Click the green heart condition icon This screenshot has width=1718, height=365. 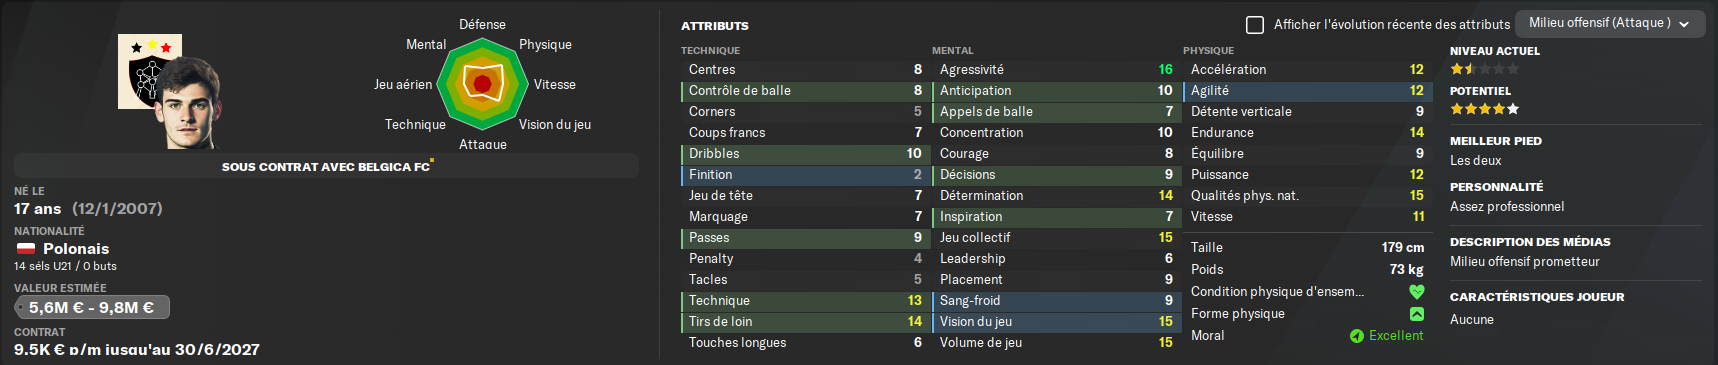pos(1416,292)
